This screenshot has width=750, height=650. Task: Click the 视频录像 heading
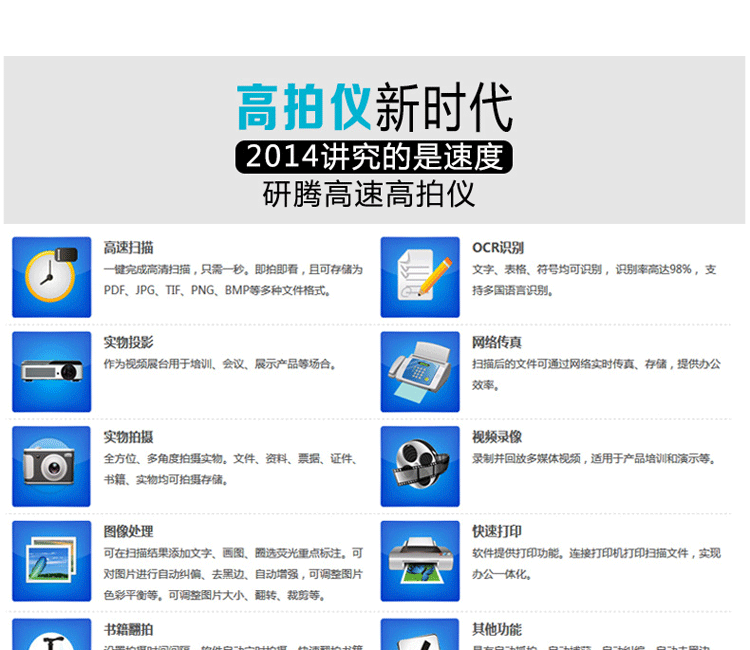click(x=496, y=437)
